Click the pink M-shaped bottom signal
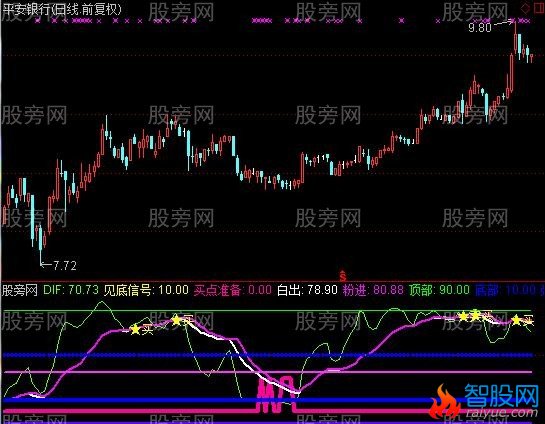This screenshot has height=424, width=545. pos(276,393)
